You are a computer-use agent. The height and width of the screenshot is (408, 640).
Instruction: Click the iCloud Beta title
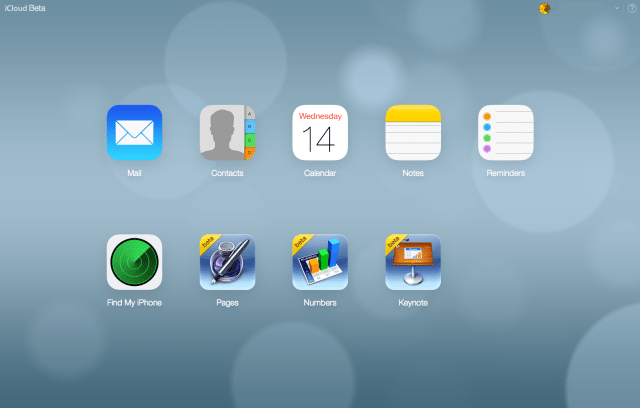pos(25,8)
